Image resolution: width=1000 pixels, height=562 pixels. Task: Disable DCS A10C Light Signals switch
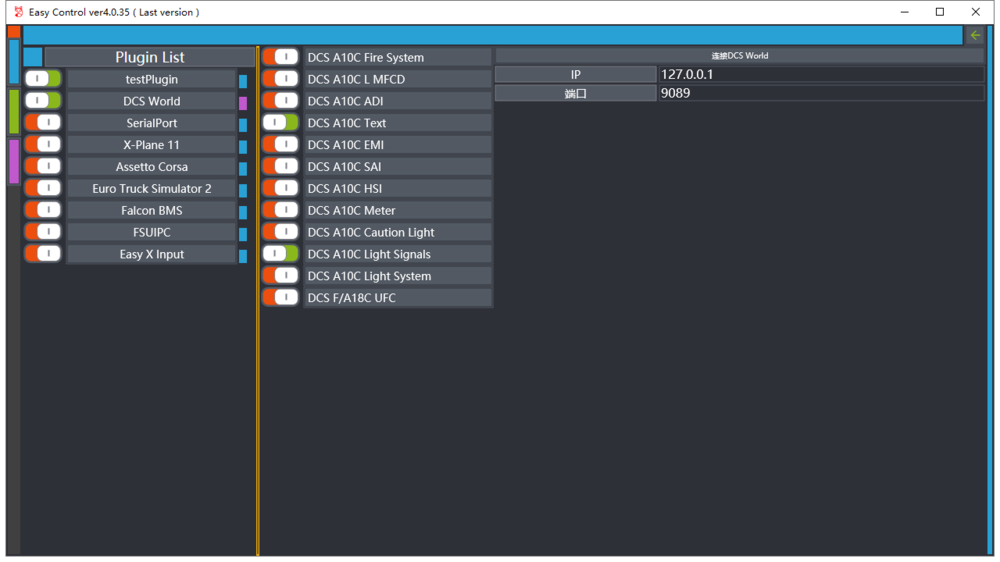click(x=281, y=254)
